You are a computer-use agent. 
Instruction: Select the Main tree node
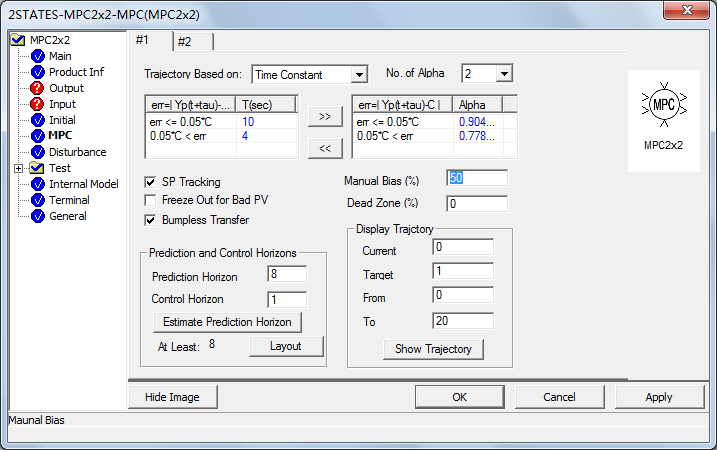click(60, 56)
